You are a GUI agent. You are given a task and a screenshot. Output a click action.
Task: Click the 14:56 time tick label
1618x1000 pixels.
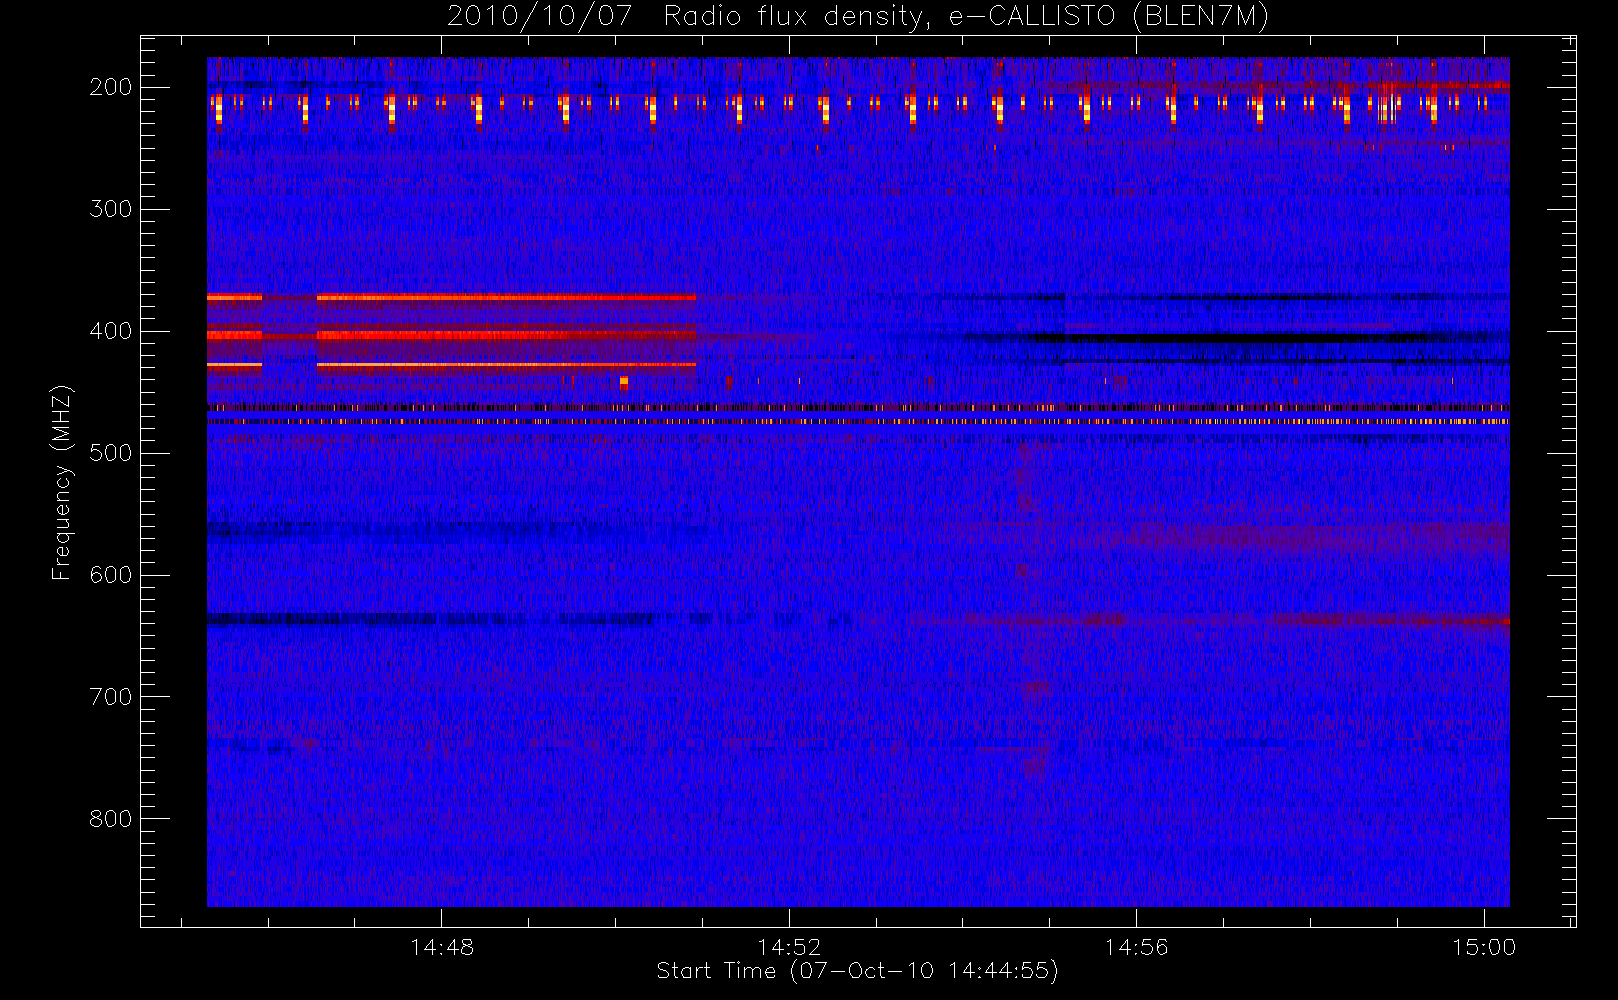coord(1136,947)
